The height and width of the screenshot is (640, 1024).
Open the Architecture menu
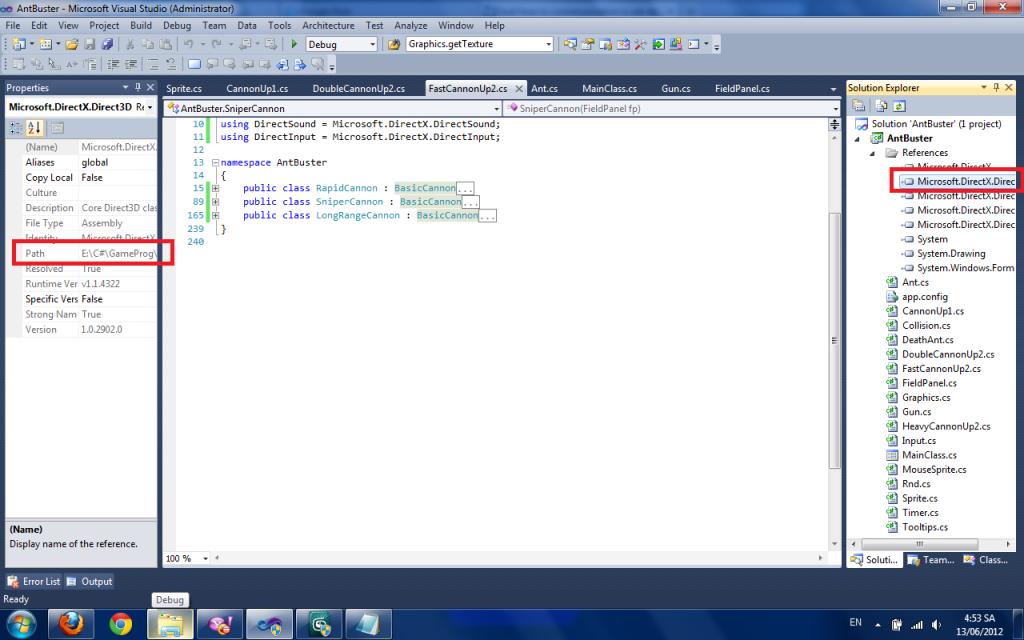coord(328,25)
